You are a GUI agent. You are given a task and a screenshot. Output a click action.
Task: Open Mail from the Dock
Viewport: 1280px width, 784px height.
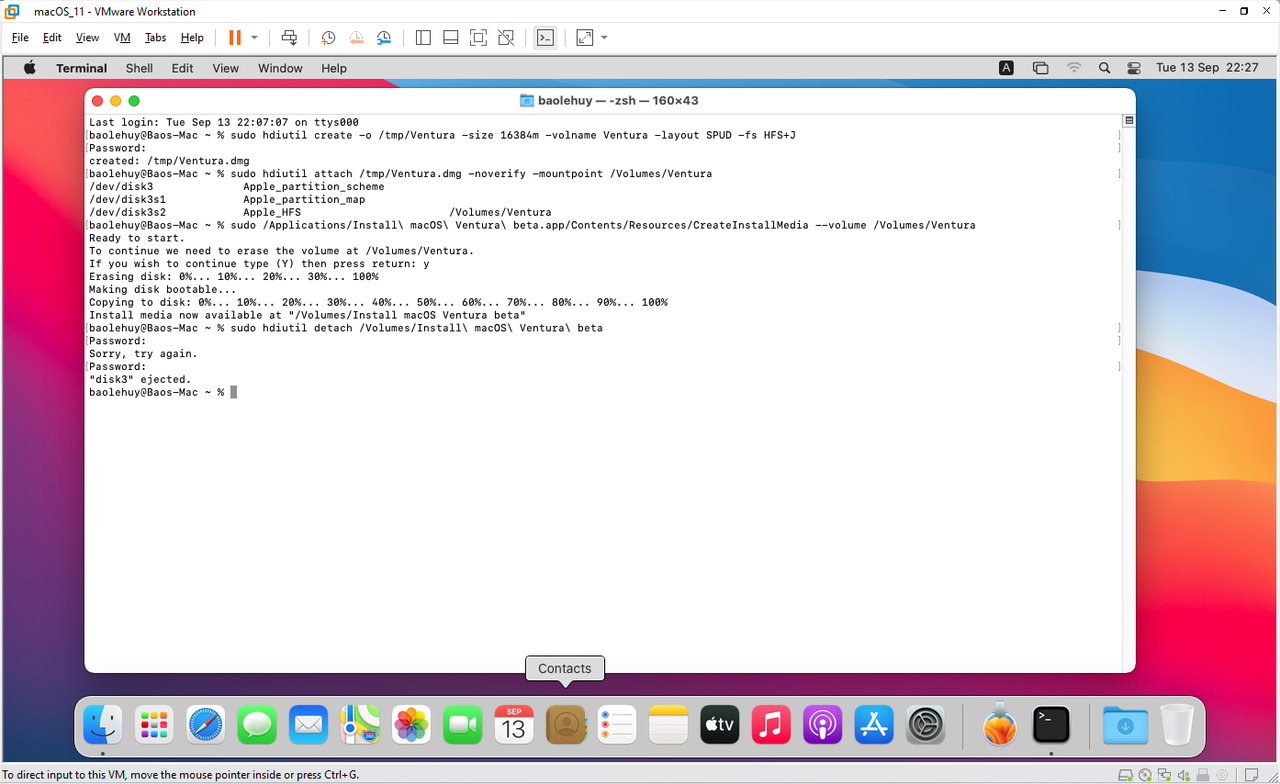tap(309, 724)
